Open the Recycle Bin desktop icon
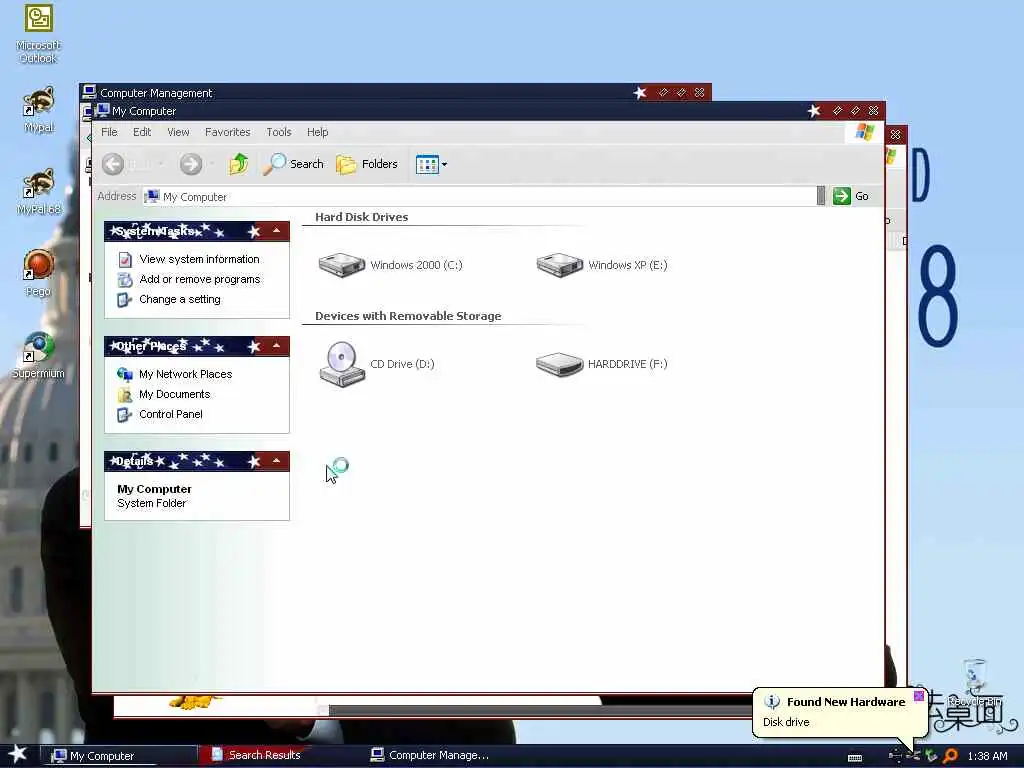This screenshot has height=768, width=1024. (975, 682)
